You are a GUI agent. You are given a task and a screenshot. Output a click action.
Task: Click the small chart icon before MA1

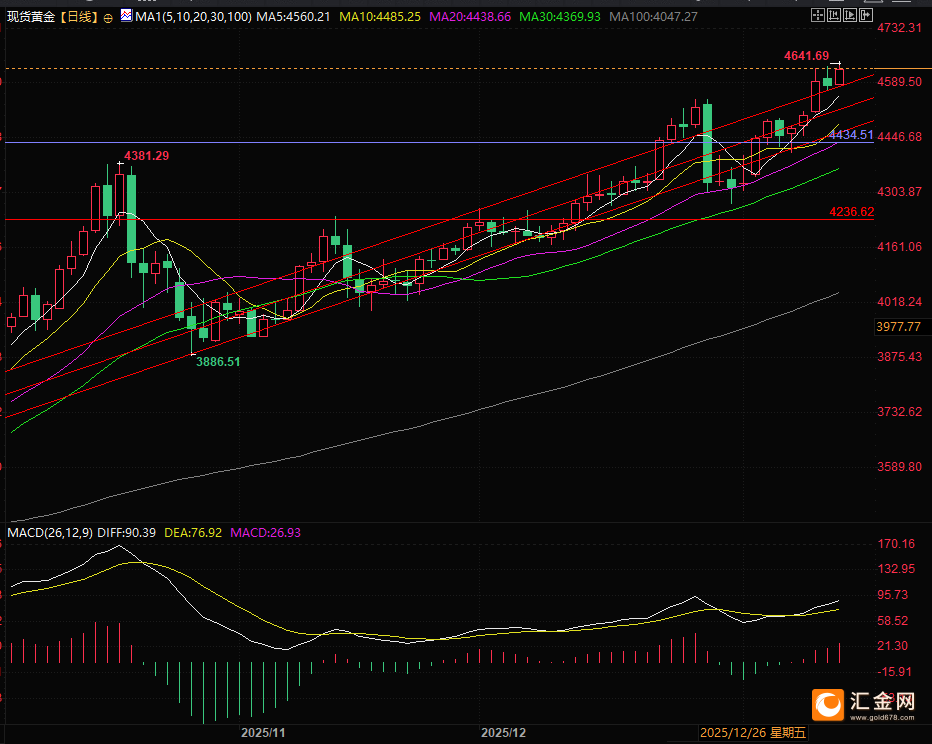click(x=125, y=17)
